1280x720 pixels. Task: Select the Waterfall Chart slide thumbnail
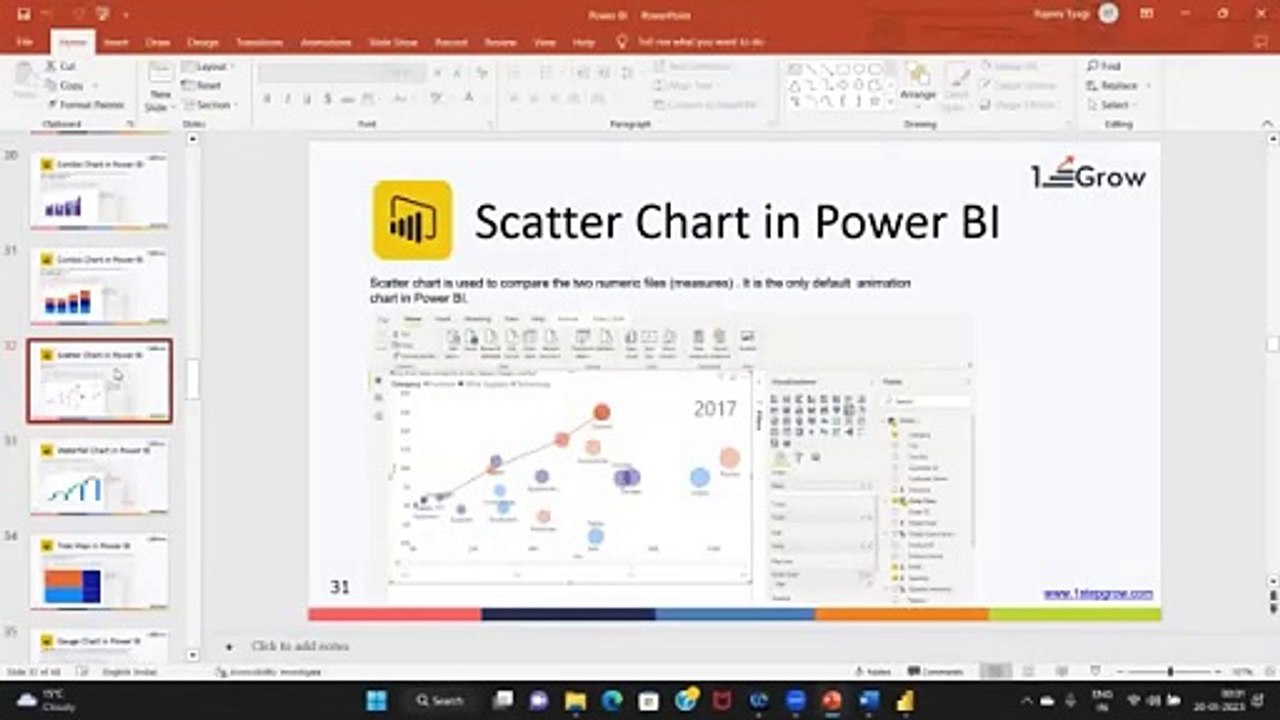[x=99, y=476]
